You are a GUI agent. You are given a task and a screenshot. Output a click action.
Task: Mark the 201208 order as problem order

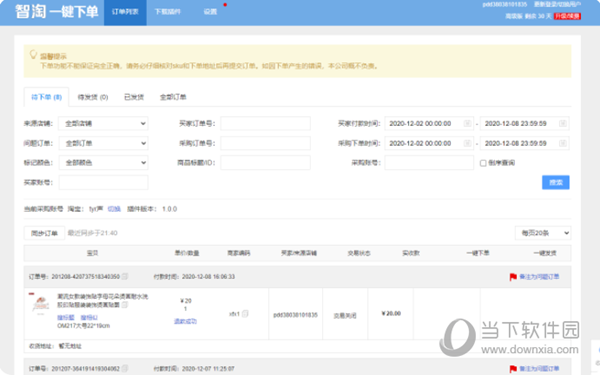point(539,277)
